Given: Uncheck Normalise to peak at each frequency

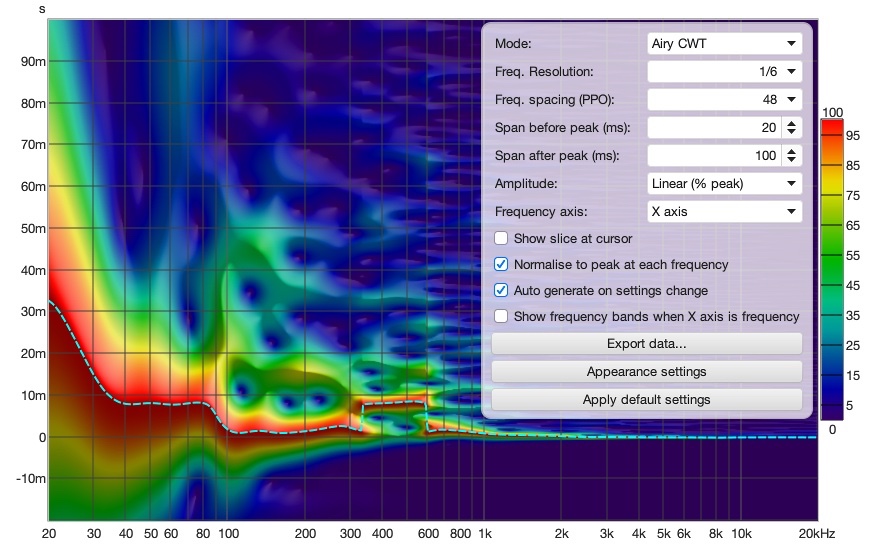Looking at the screenshot, I should pos(501,264).
